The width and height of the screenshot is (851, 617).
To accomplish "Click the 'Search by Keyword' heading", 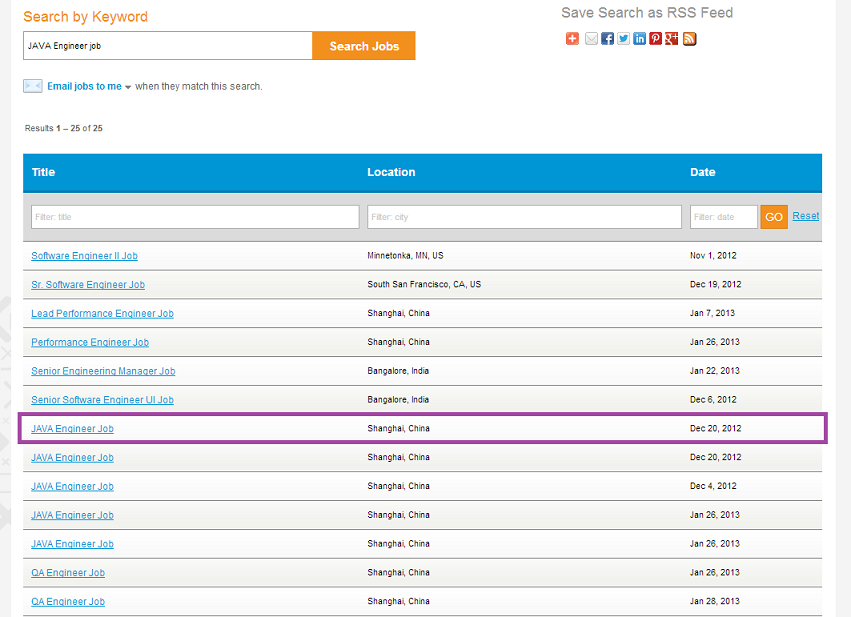I will pos(85,17).
